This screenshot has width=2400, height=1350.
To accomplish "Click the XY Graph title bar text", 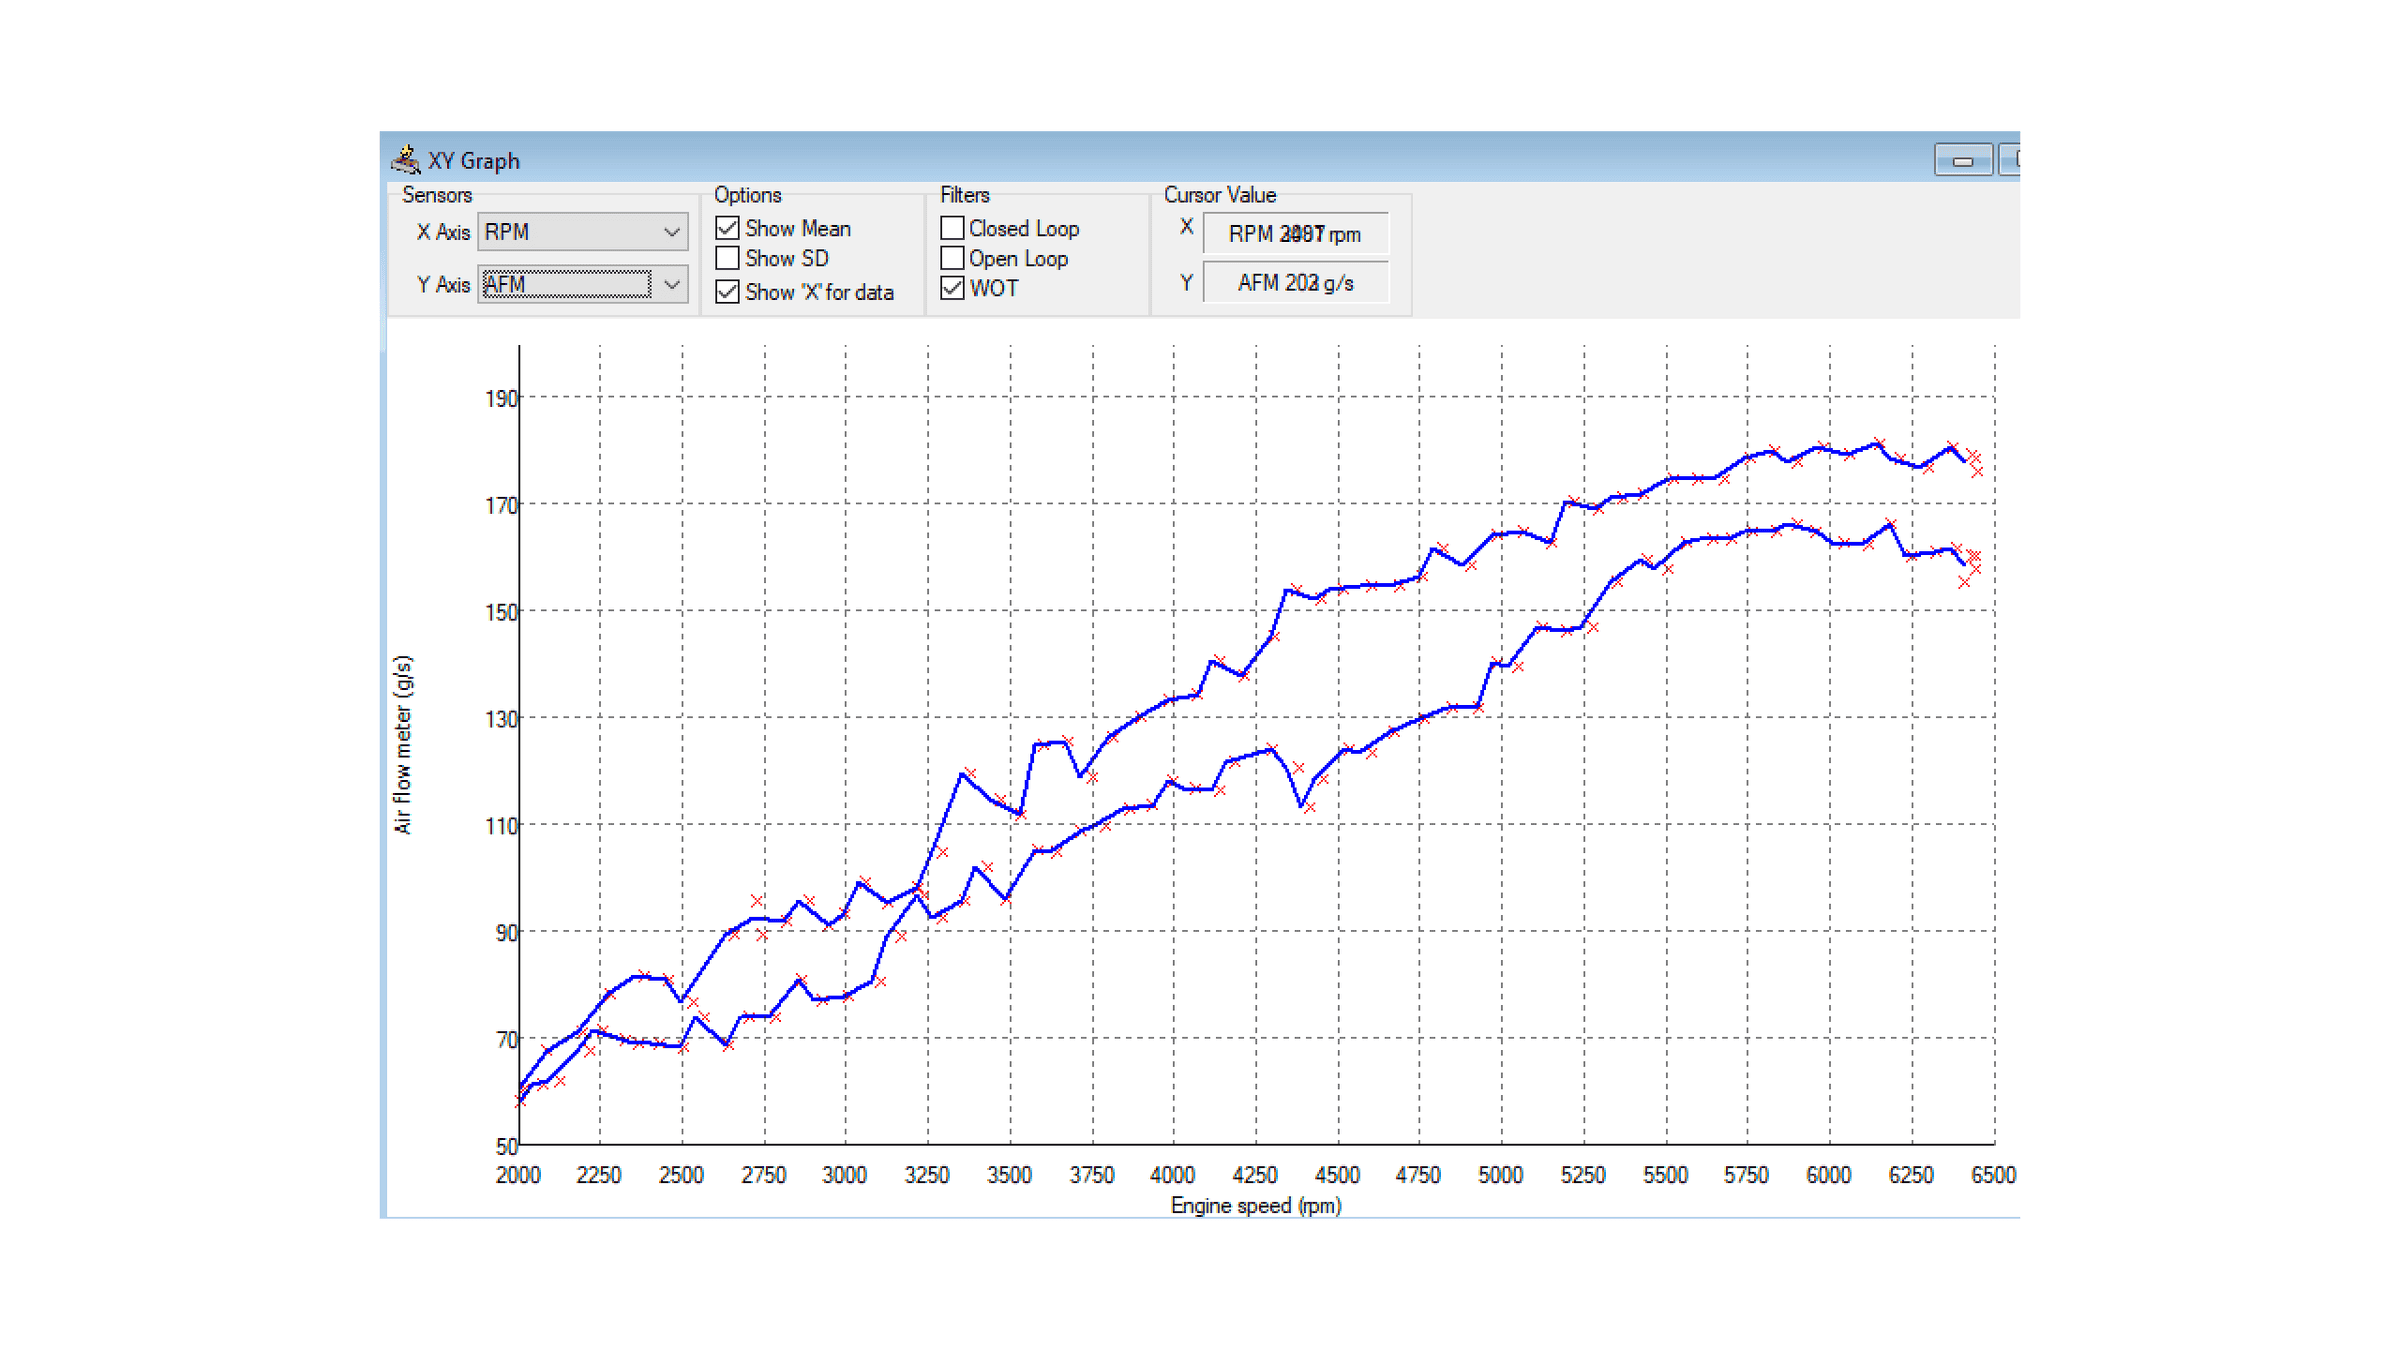I will pyautogui.click(x=474, y=161).
